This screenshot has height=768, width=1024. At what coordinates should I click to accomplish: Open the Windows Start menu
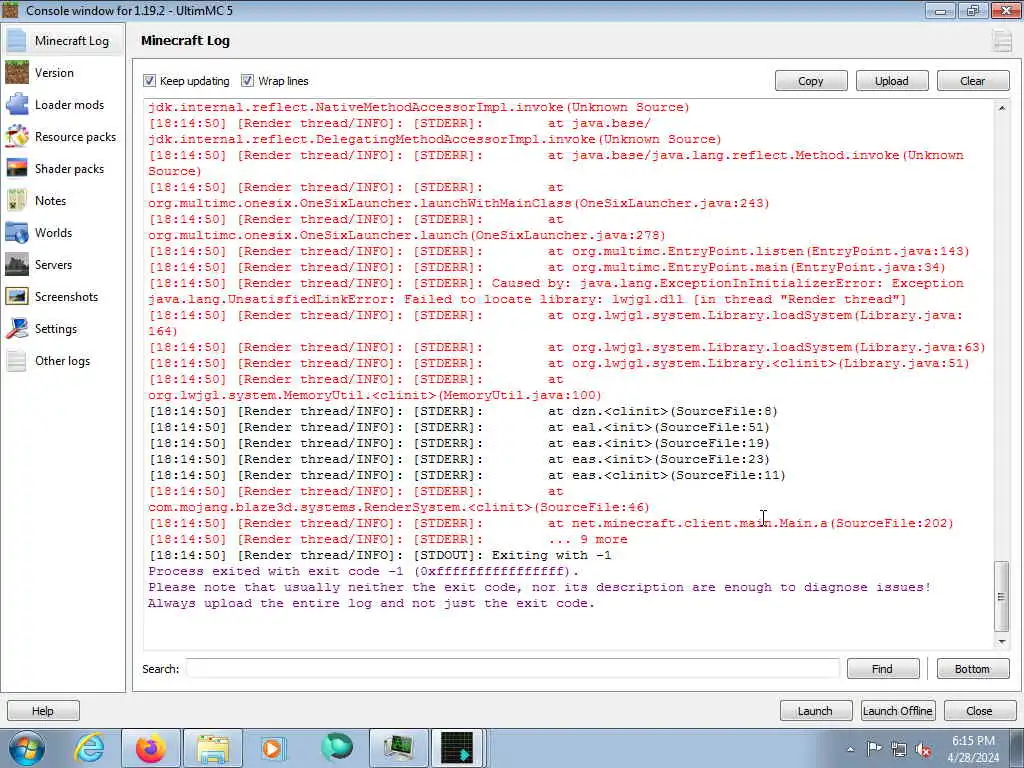[27, 748]
